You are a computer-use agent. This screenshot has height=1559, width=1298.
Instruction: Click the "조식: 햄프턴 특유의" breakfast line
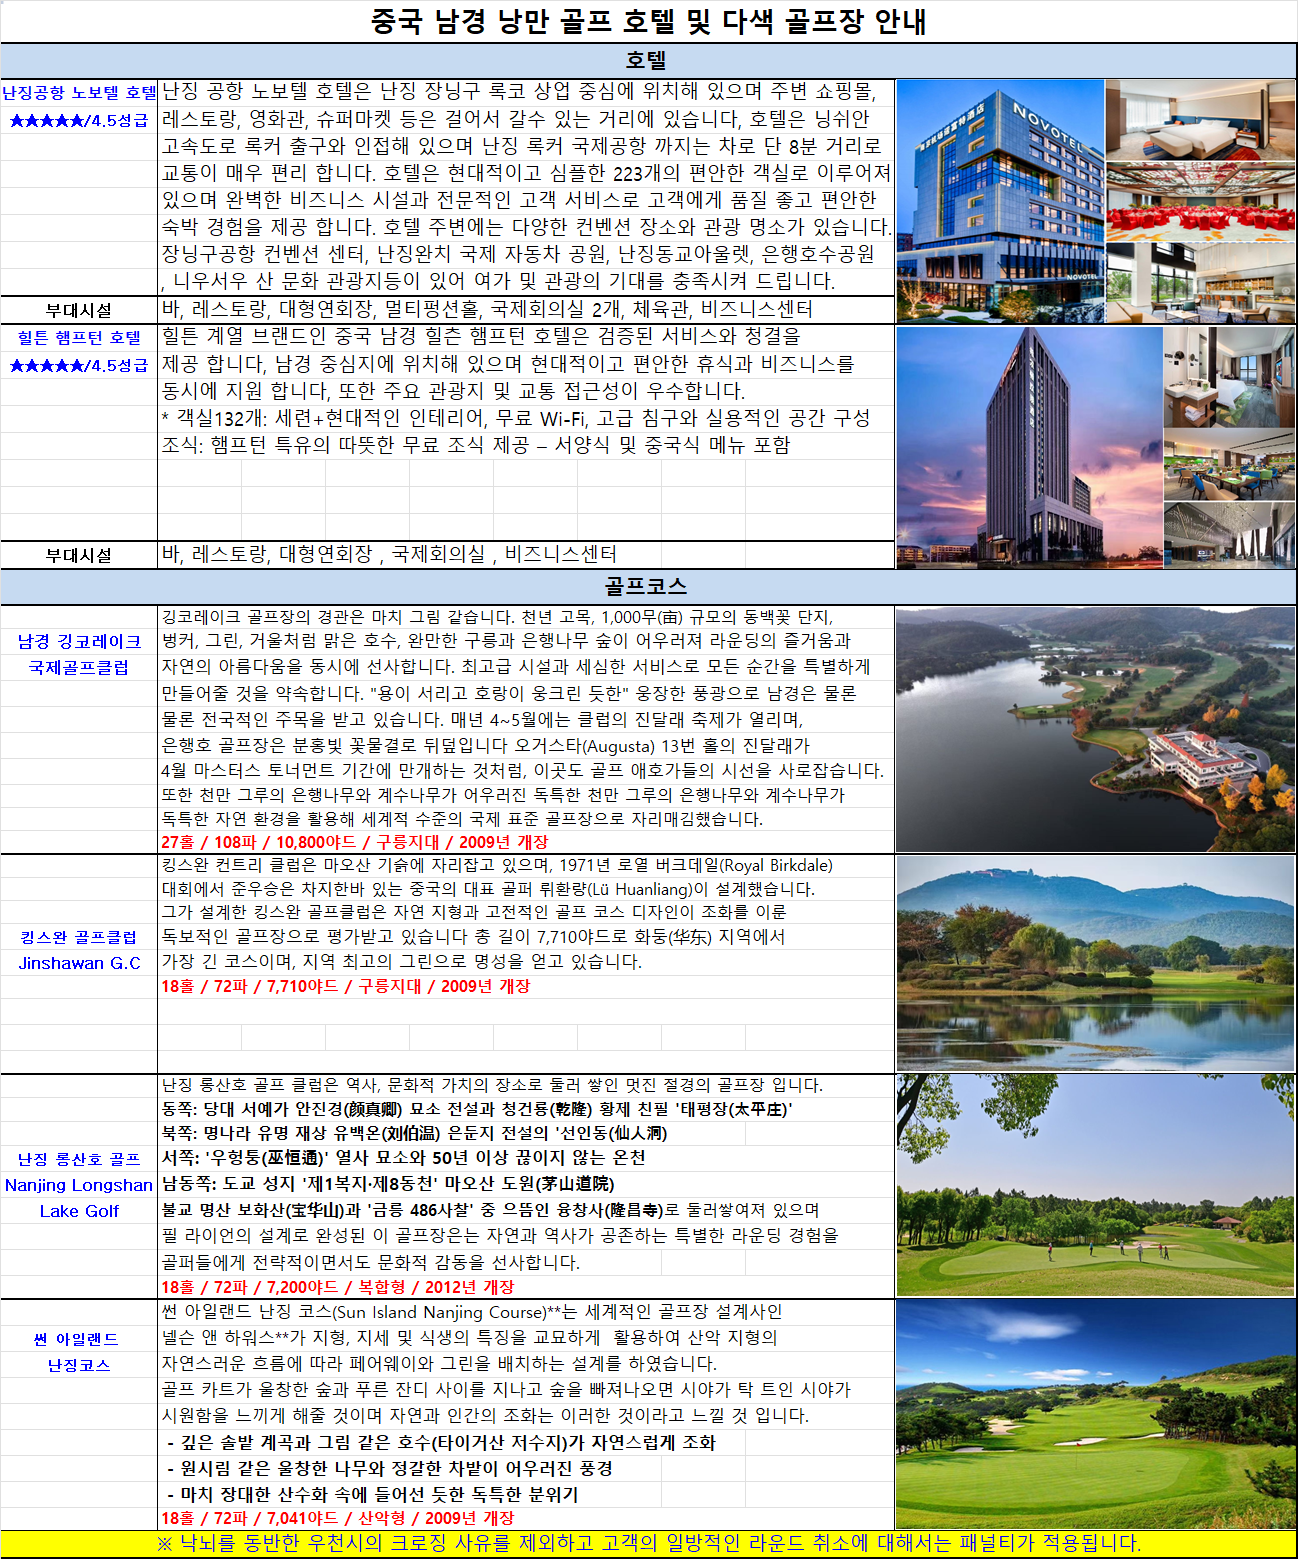[476, 444]
